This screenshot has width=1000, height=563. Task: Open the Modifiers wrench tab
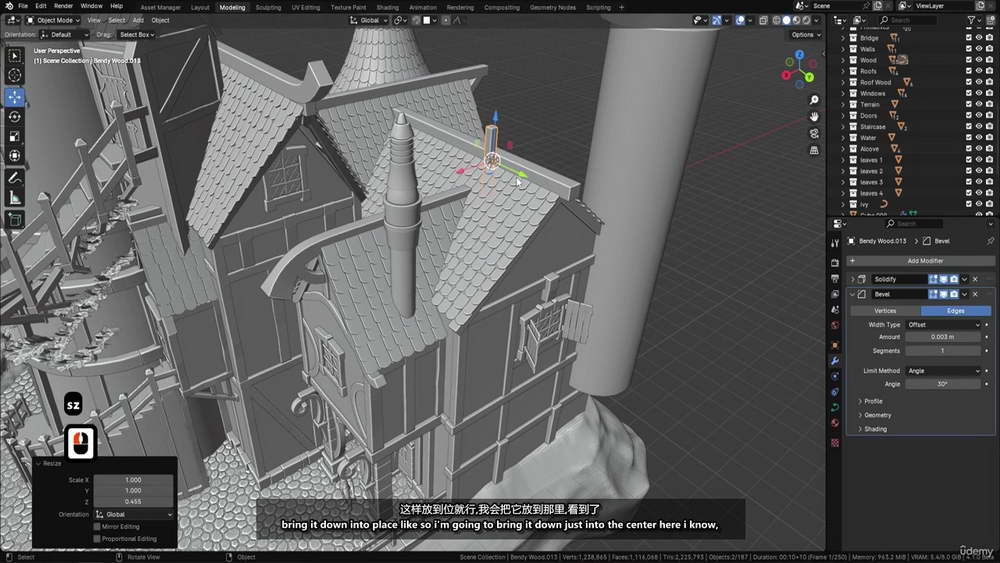pos(835,361)
